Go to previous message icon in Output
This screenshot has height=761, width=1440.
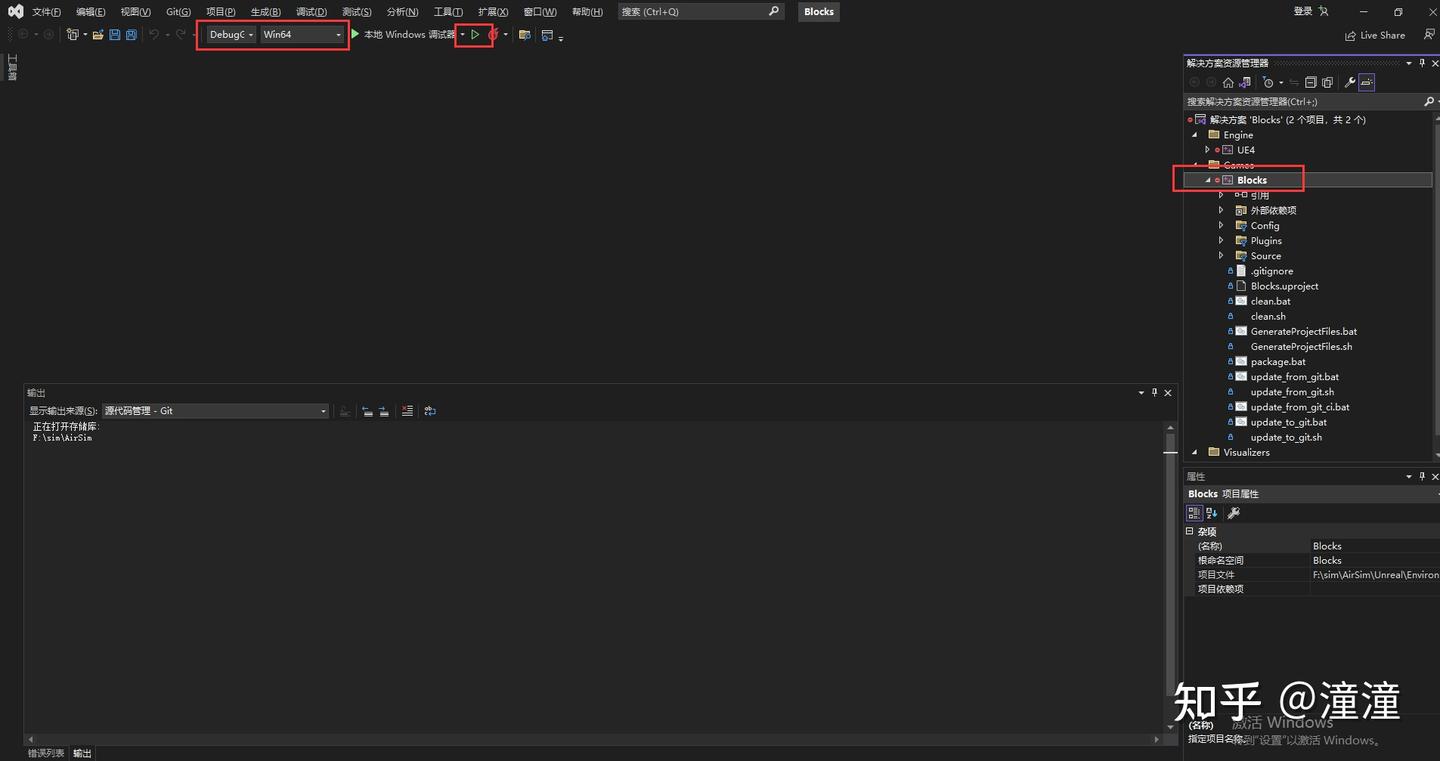367,411
